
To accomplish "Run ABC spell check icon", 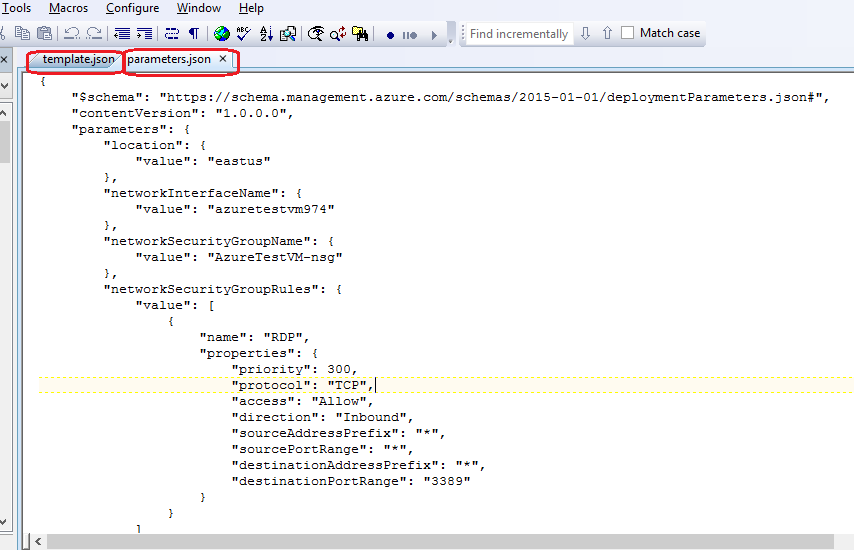I will 243,34.
